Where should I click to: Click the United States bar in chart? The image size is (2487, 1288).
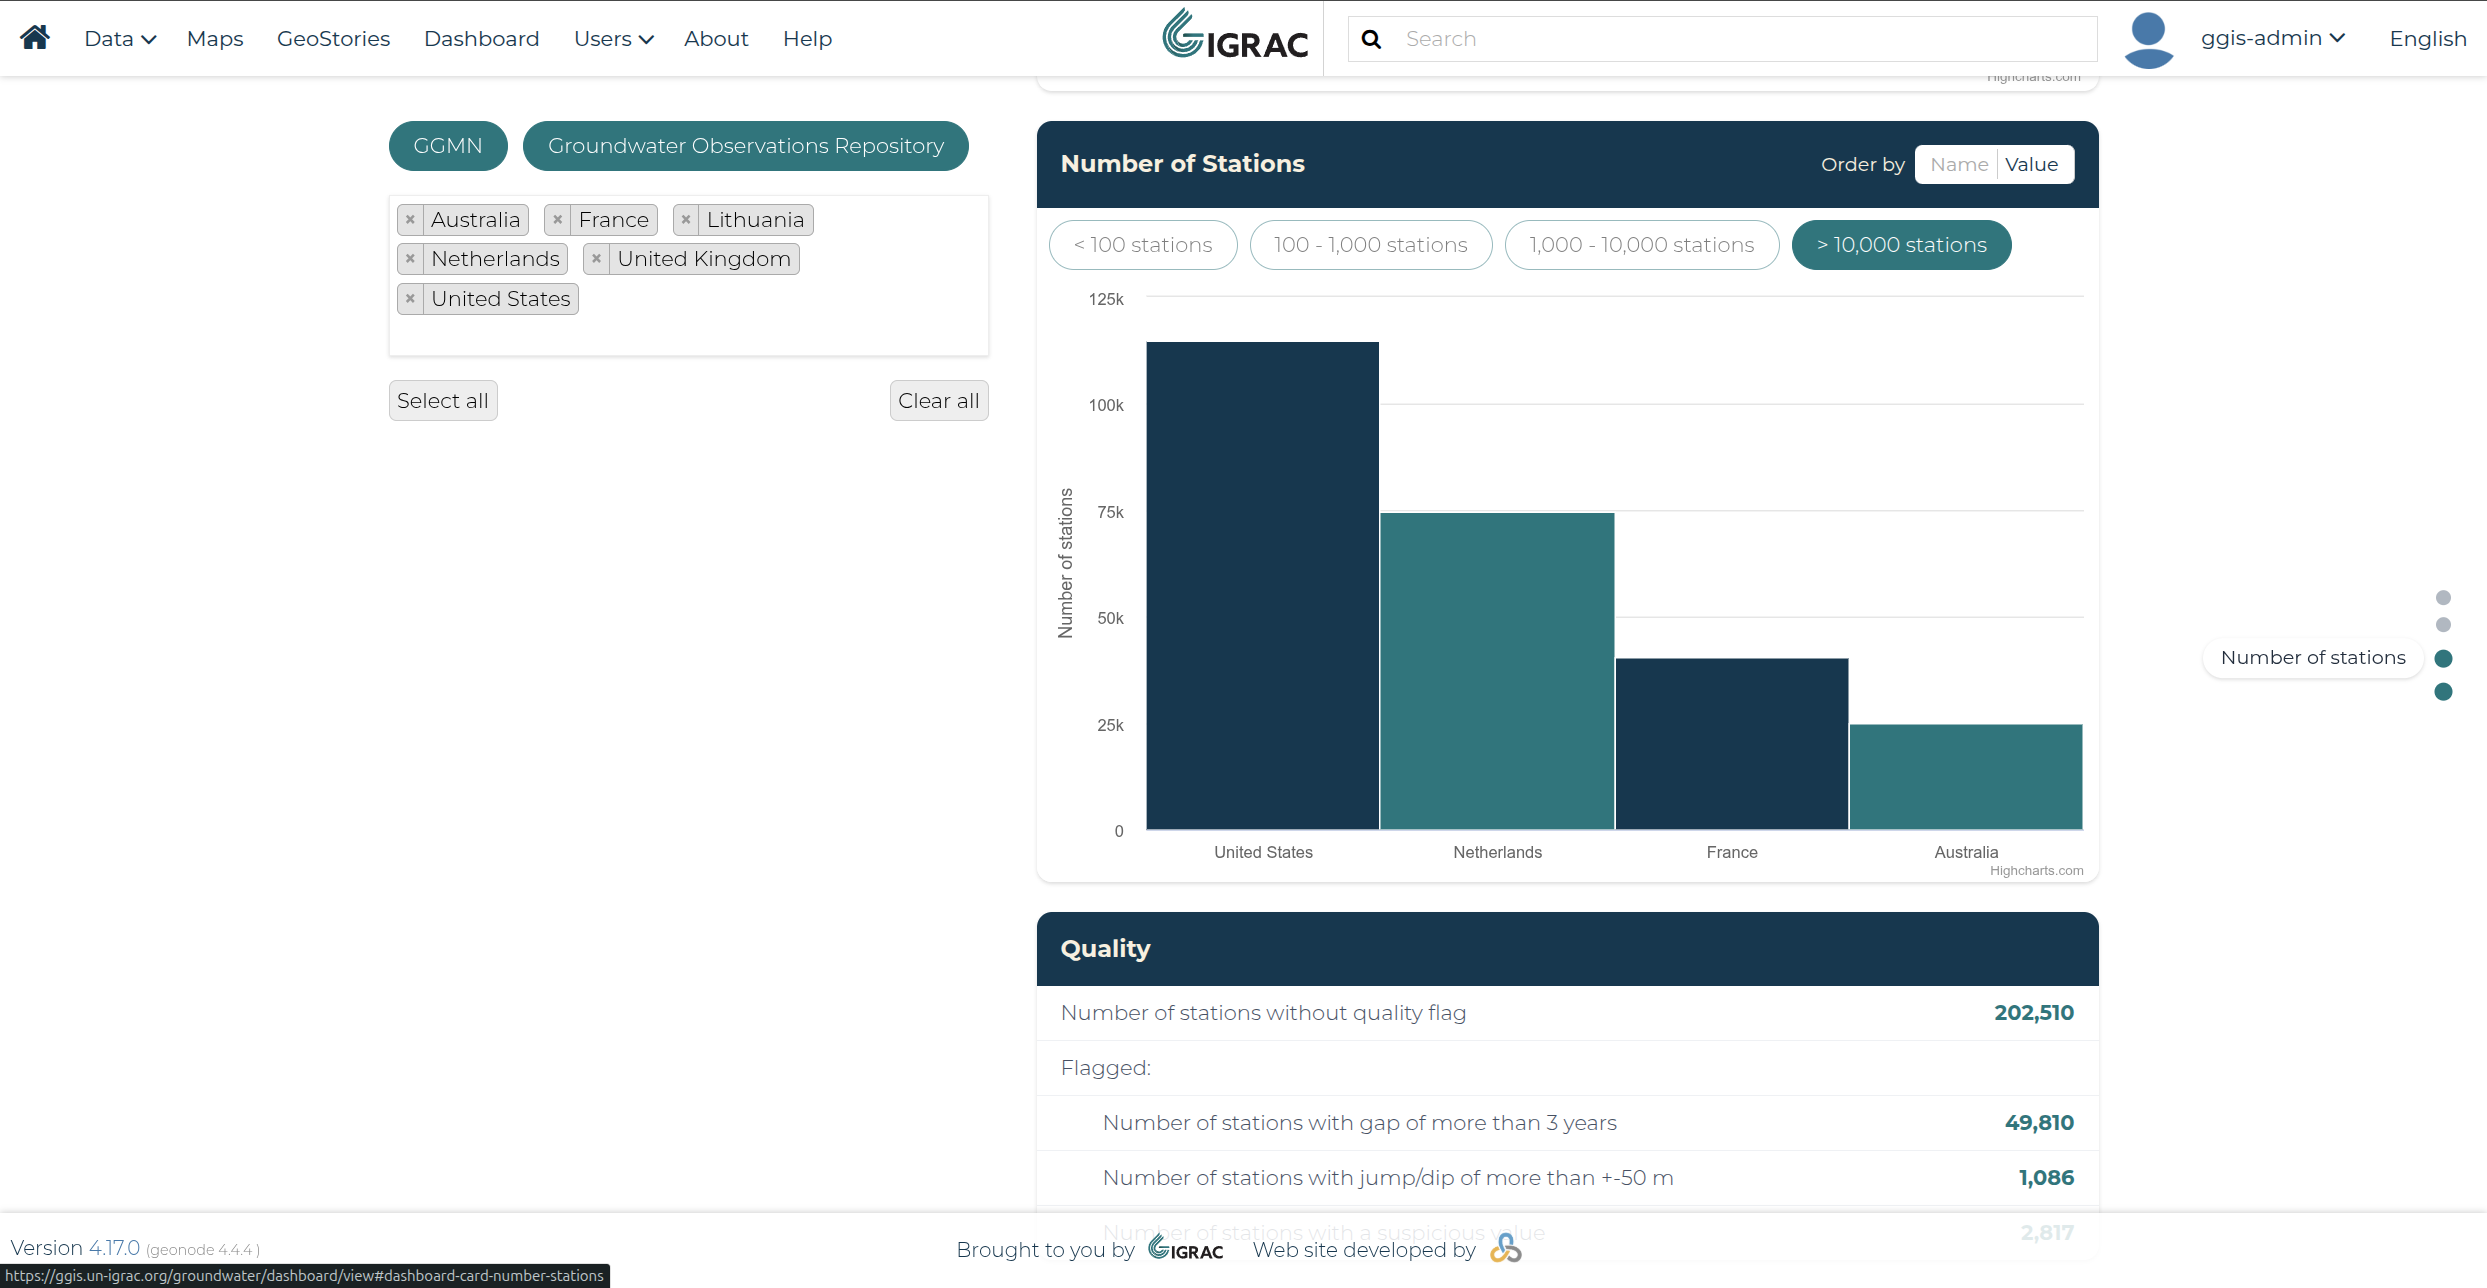(1262, 586)
